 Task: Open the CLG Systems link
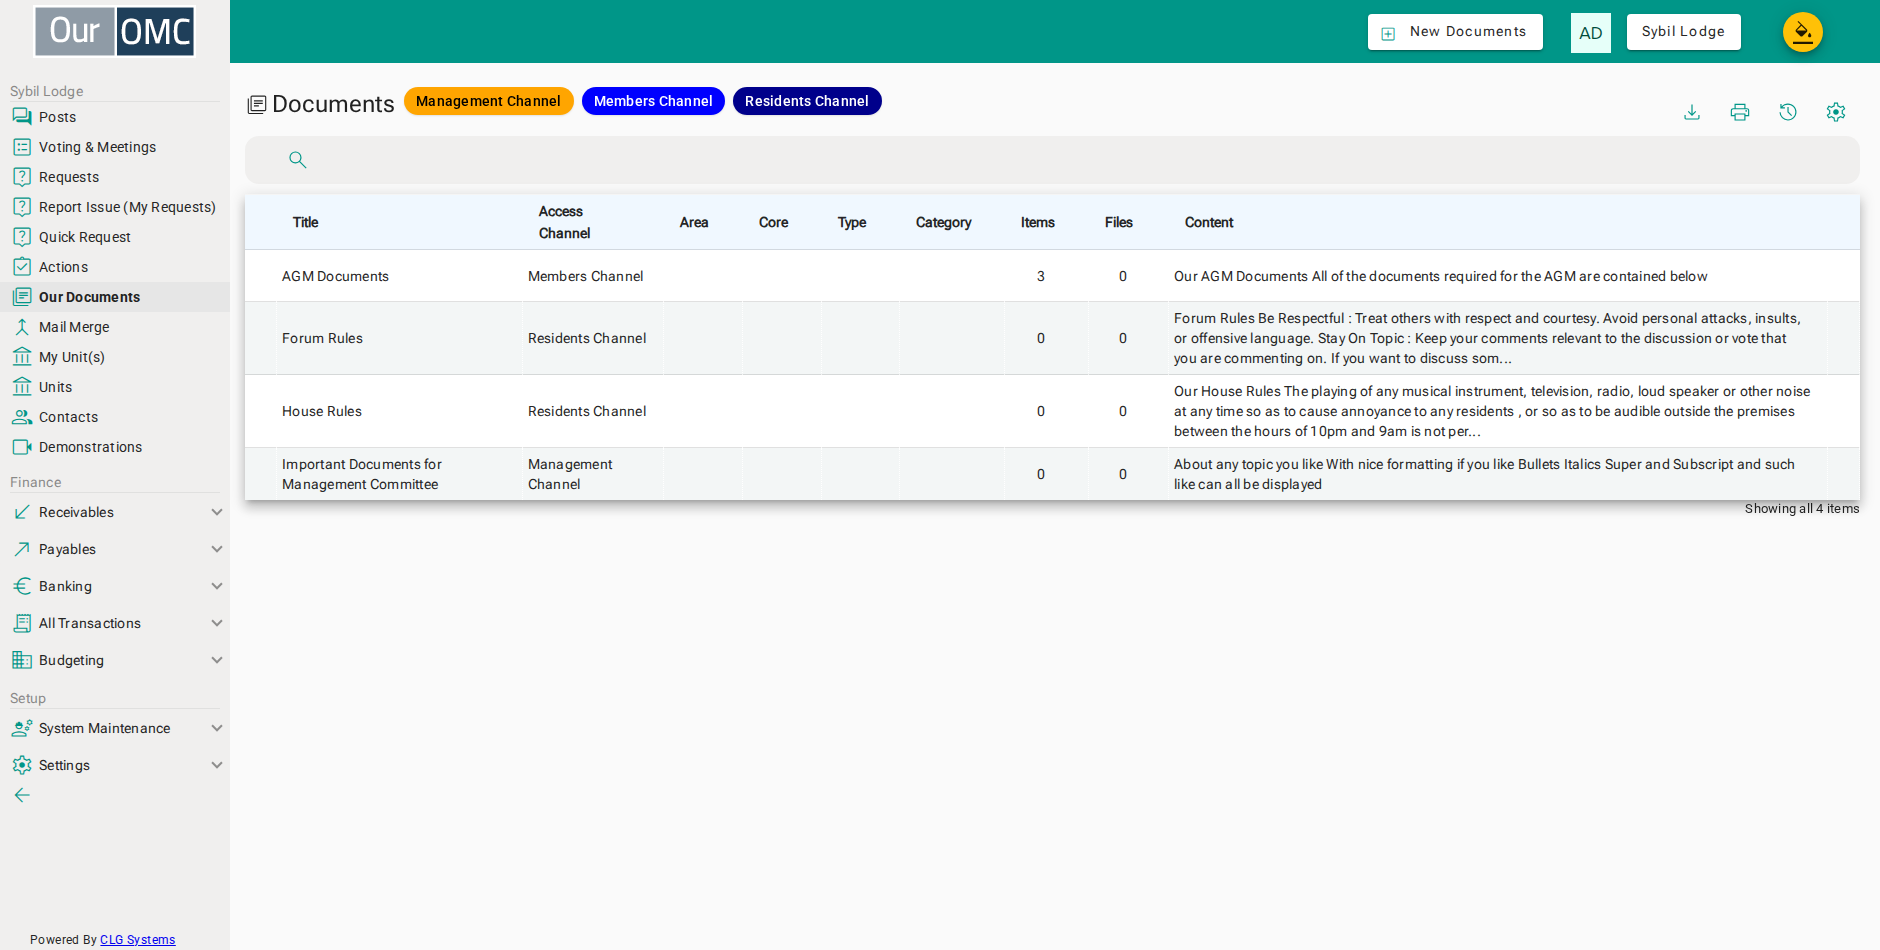137,940
